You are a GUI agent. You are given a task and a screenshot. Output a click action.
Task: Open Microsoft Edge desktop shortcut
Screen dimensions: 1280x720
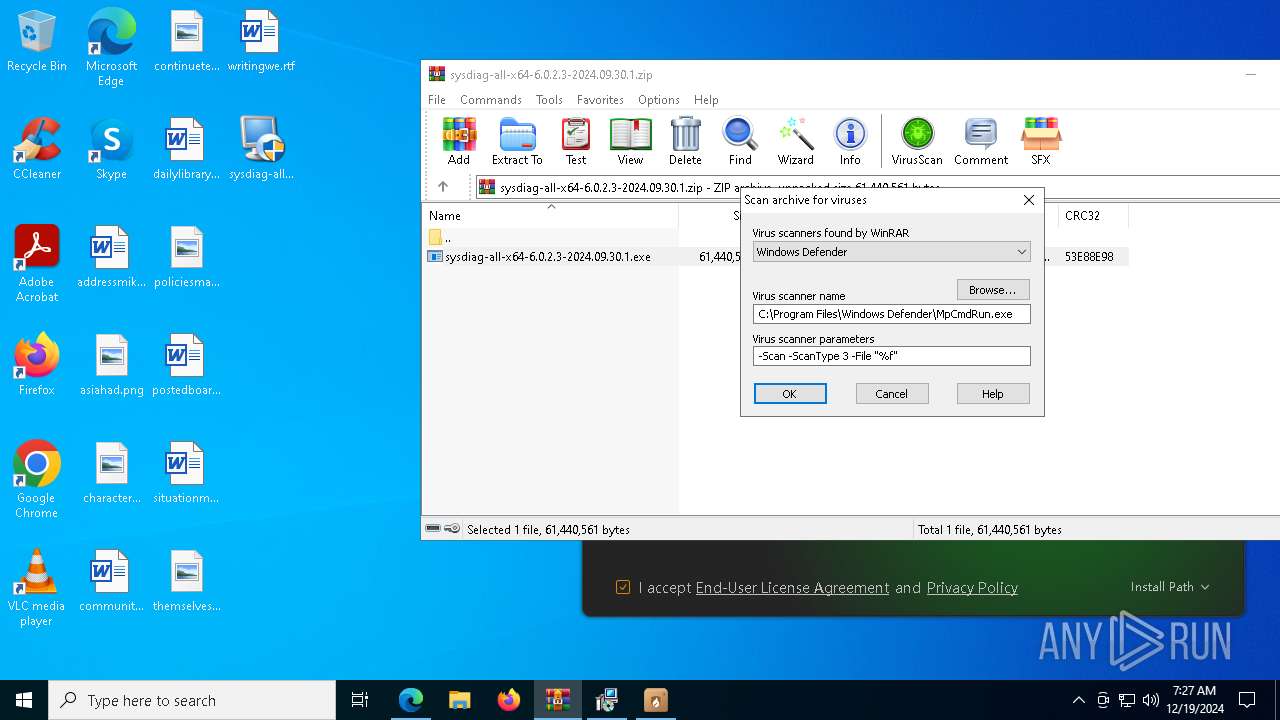[111, 47]
